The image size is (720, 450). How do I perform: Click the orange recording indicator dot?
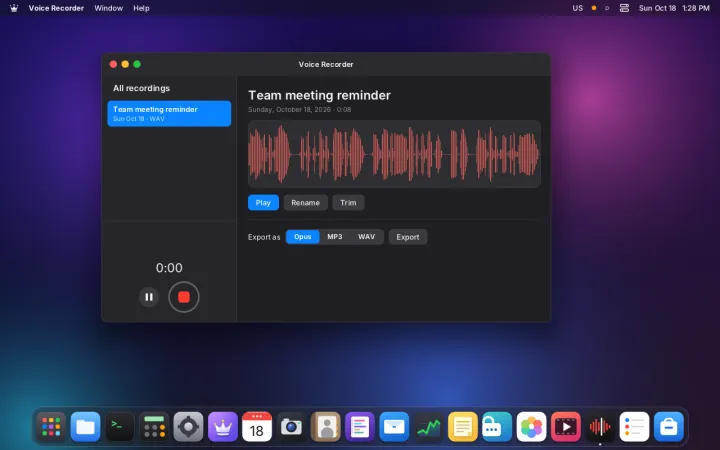594,8
